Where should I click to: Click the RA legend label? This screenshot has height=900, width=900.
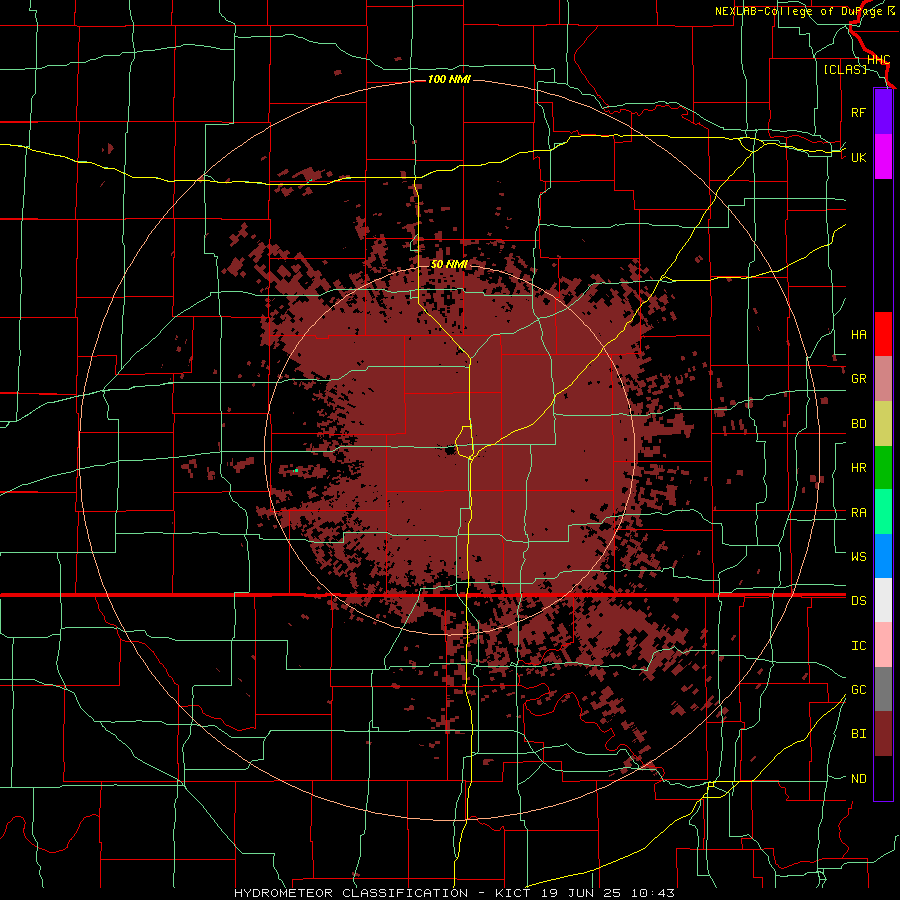point(858,513)
